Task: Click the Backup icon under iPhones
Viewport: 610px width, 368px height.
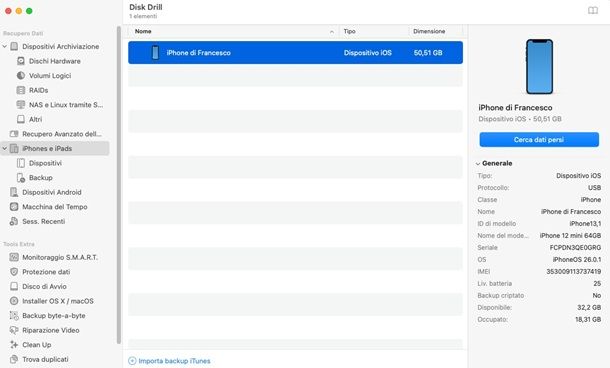Action: (21, 178)
